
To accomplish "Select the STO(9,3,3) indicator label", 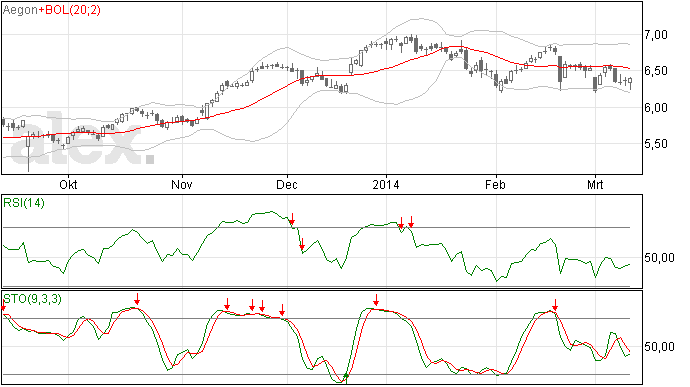I will (x=32, y=299).
